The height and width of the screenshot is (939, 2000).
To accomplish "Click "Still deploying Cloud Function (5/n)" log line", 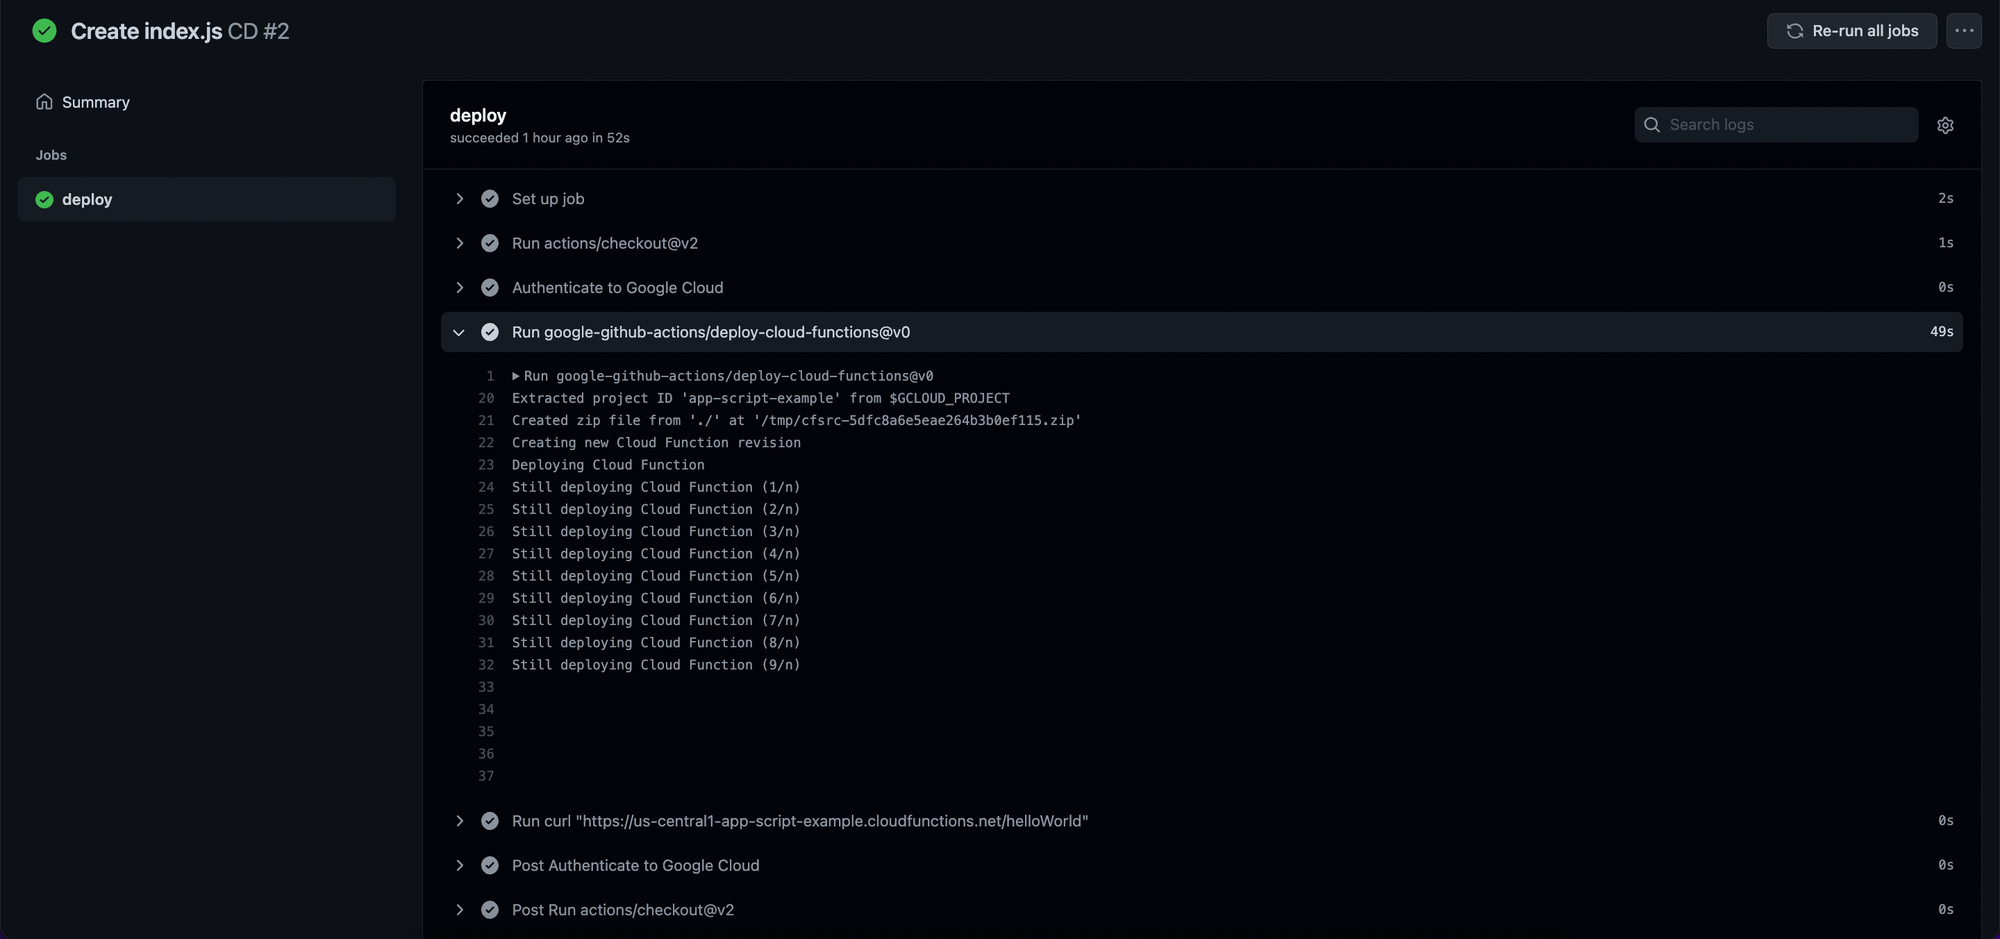I will pos(656,576).
